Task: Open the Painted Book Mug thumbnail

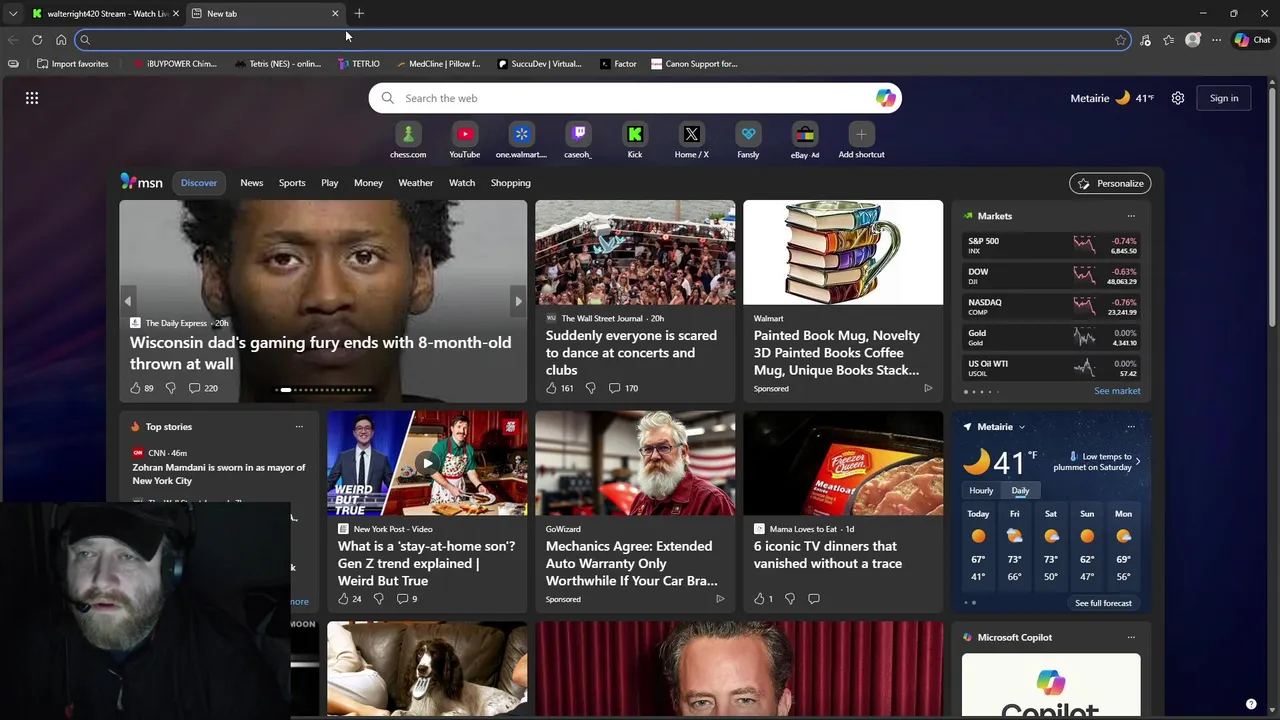Action: point(843,252)
